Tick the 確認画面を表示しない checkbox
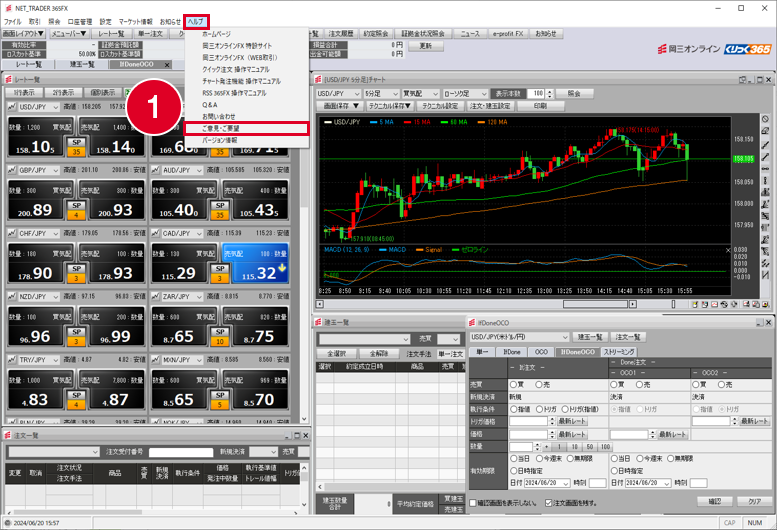Image resolution: width=778 pixels, height=530 pixels. tap(473, 503)
